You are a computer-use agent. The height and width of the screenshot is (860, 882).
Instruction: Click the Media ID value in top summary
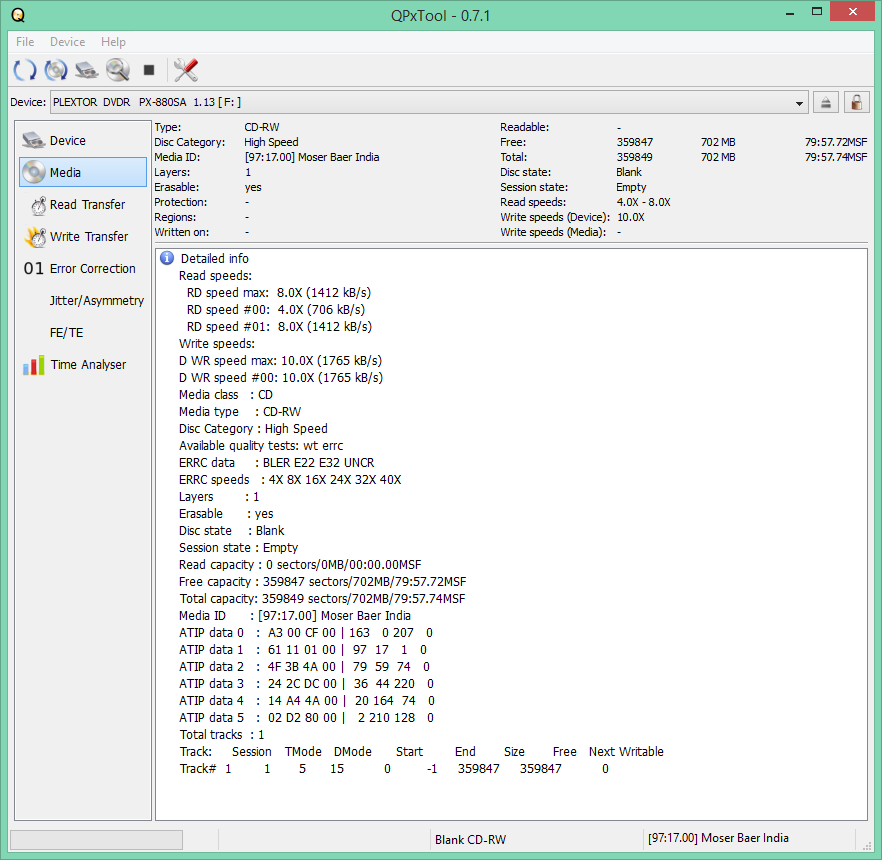[312, 157]
